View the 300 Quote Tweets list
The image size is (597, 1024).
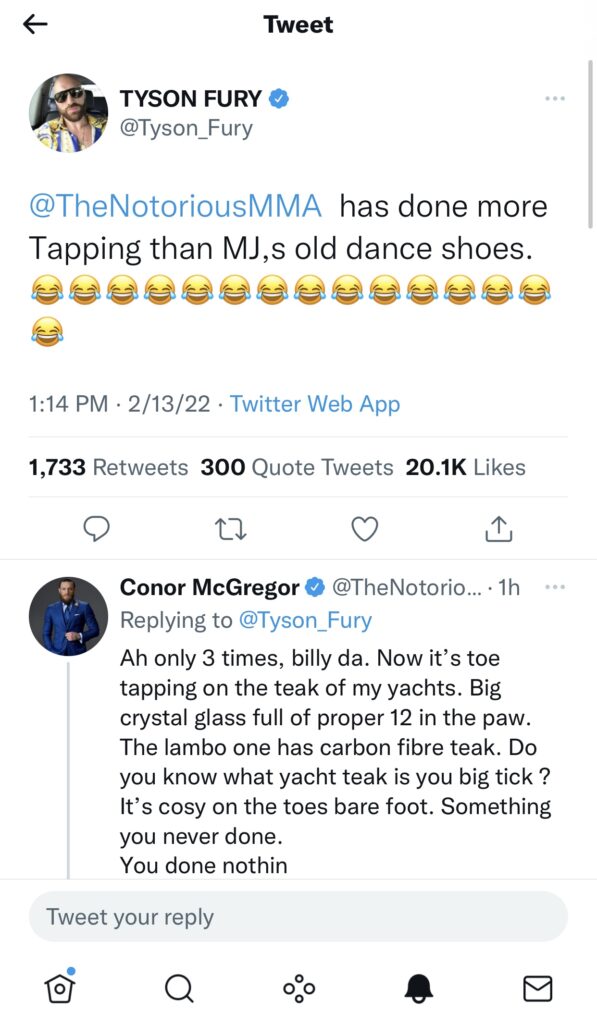coord(297,468)
